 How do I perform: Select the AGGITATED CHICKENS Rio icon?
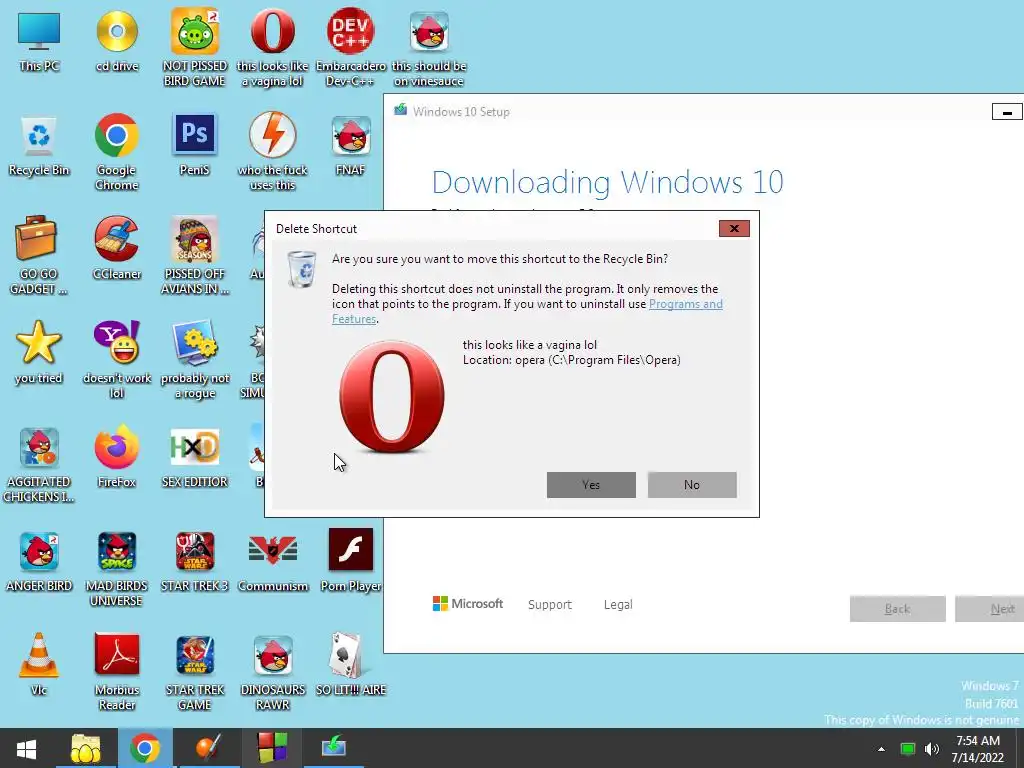point(39,465)
